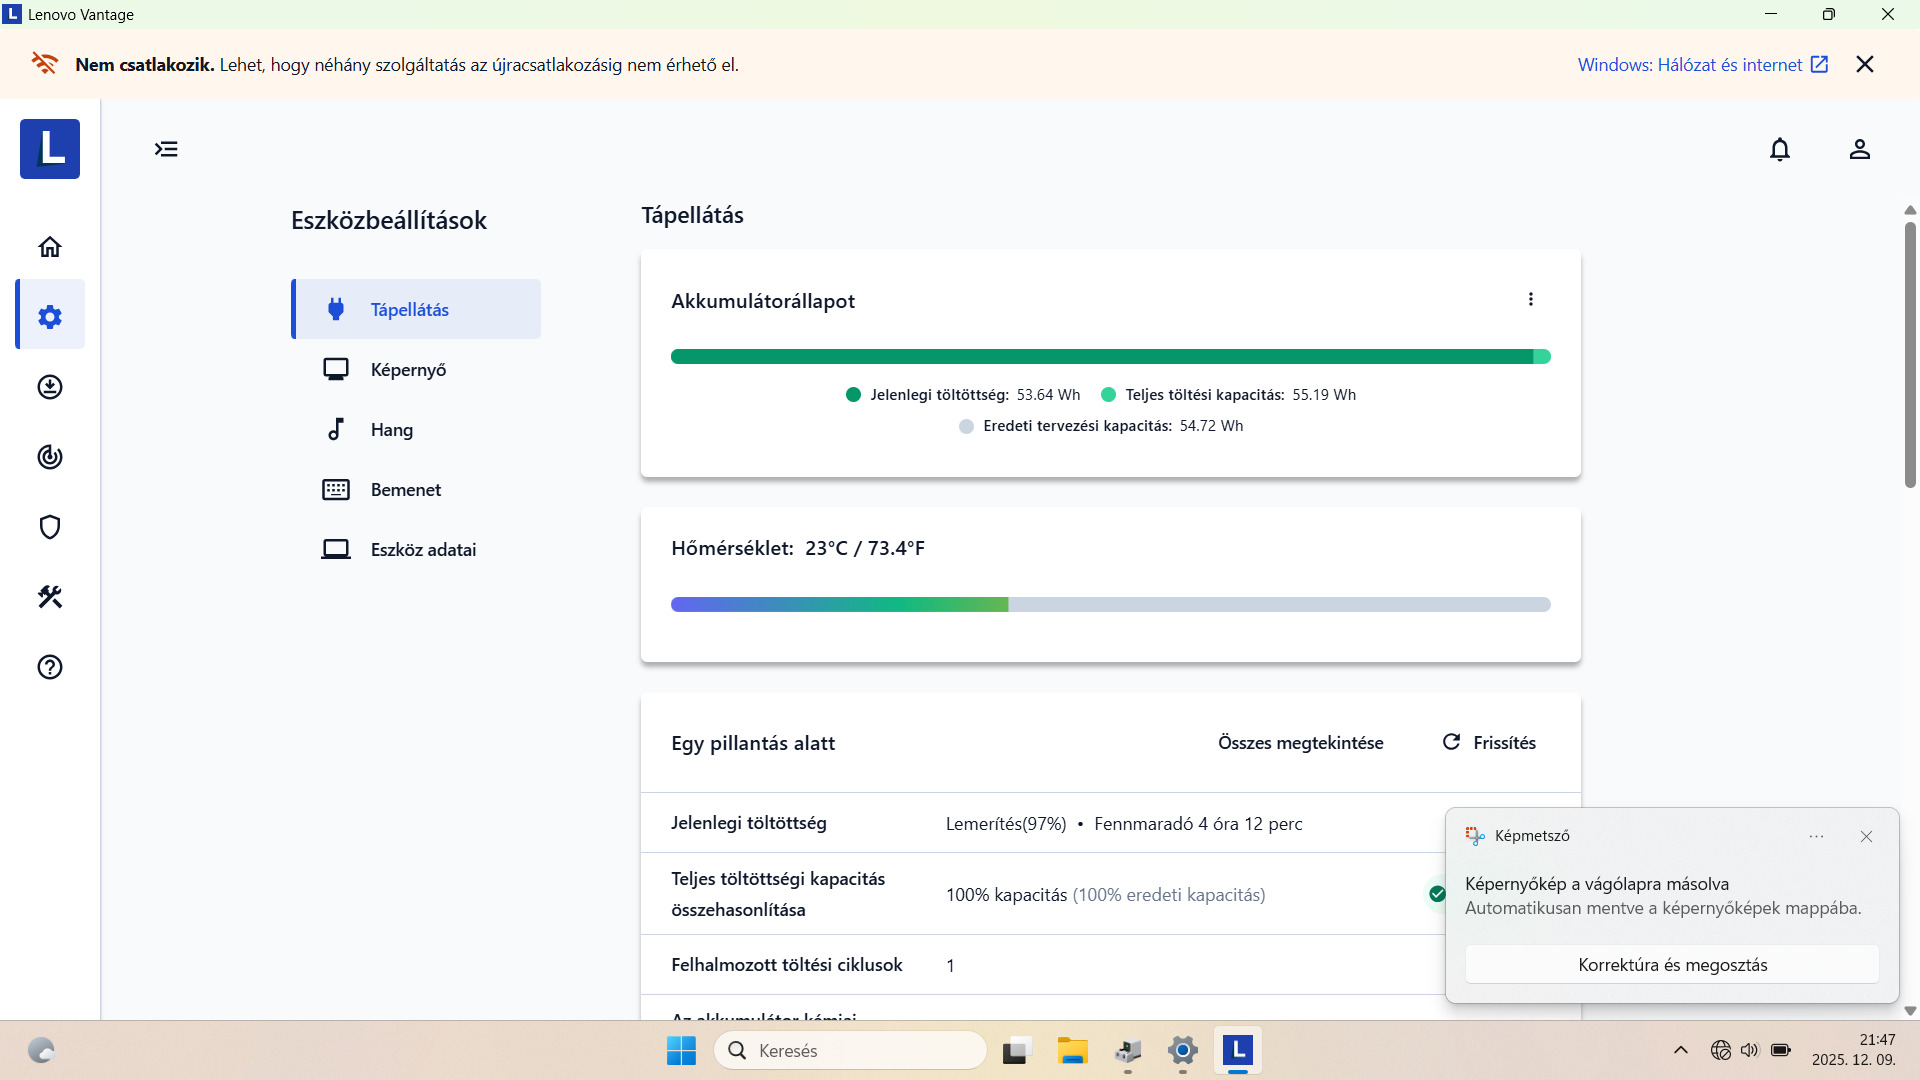Open the shield security sidebar icon
The image size is (1920, 1080).
pos(50,527)
